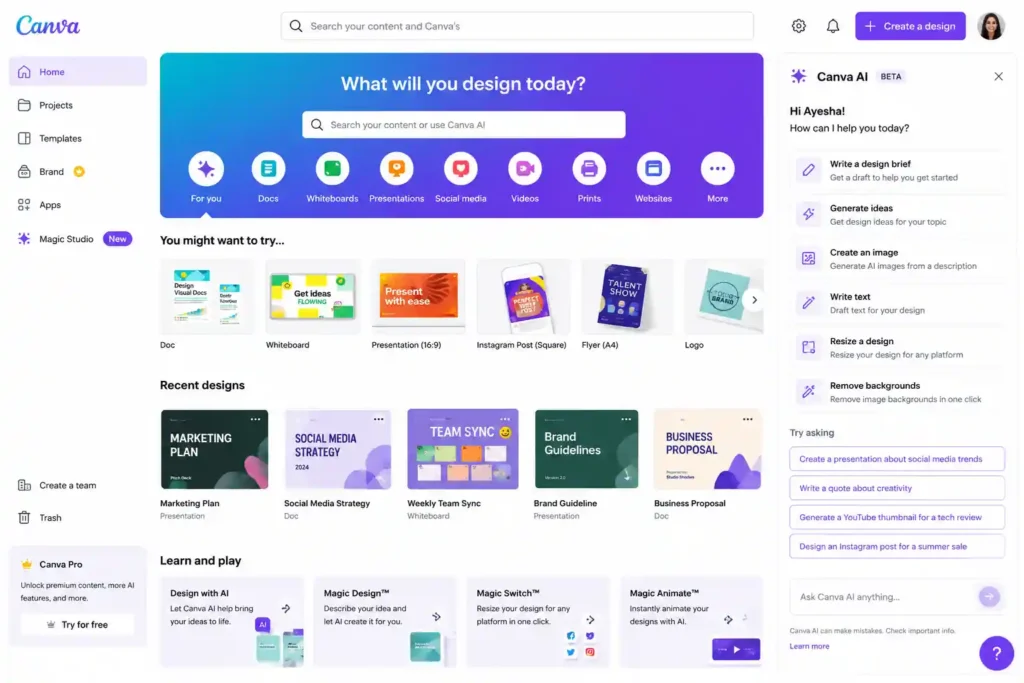Open the Design with AI card
1024x683 pixels.
click(232, 622)
